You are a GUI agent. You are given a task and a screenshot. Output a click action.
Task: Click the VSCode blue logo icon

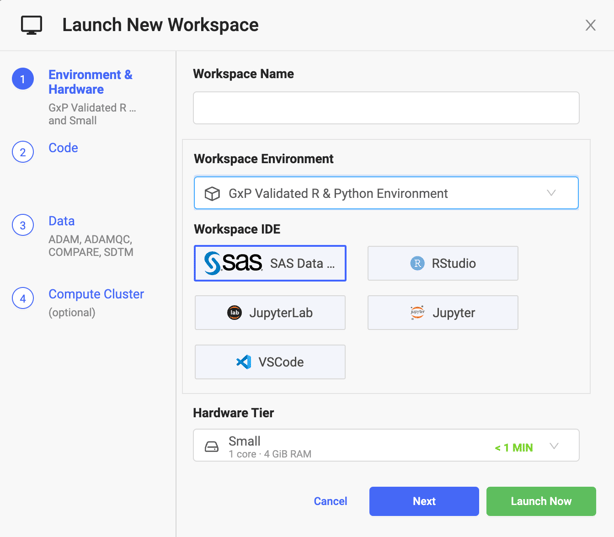(x=244, y=362)
